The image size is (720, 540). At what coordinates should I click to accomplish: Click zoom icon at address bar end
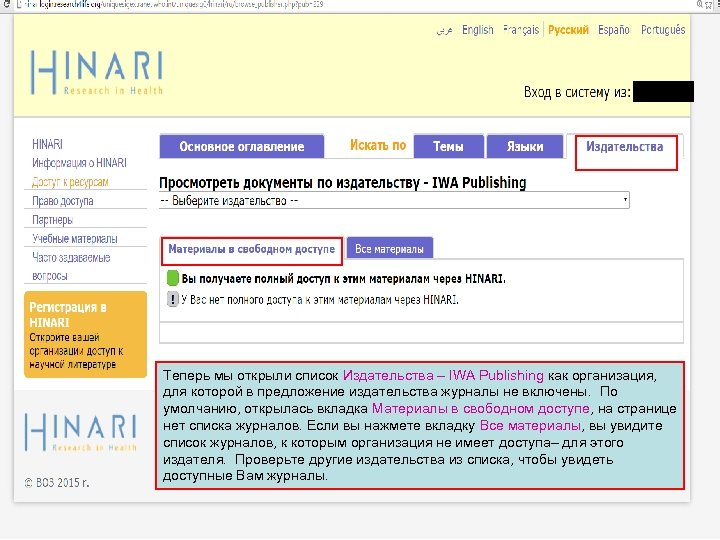tap(700, 5)
